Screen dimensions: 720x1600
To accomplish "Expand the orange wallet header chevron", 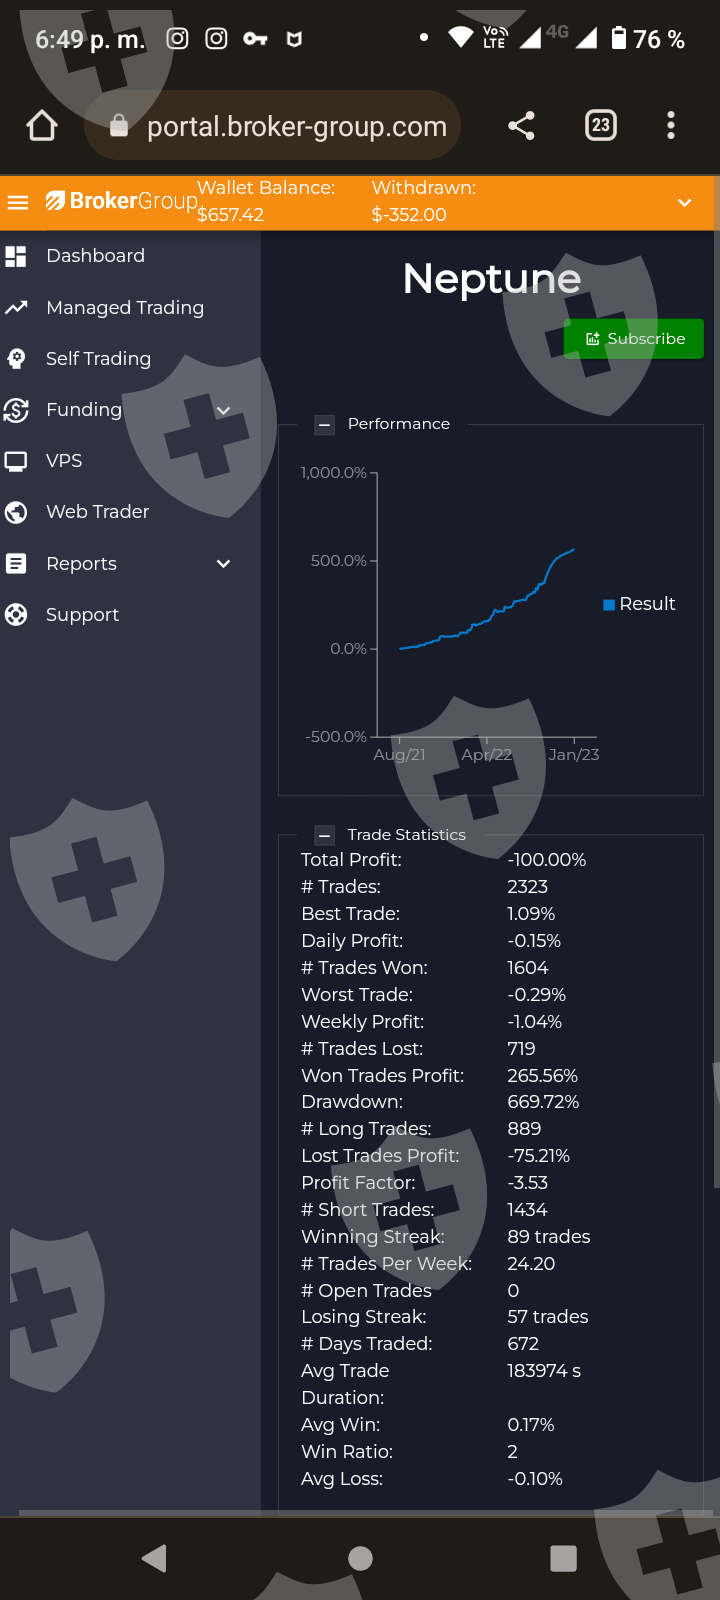I will pos(685,203).
